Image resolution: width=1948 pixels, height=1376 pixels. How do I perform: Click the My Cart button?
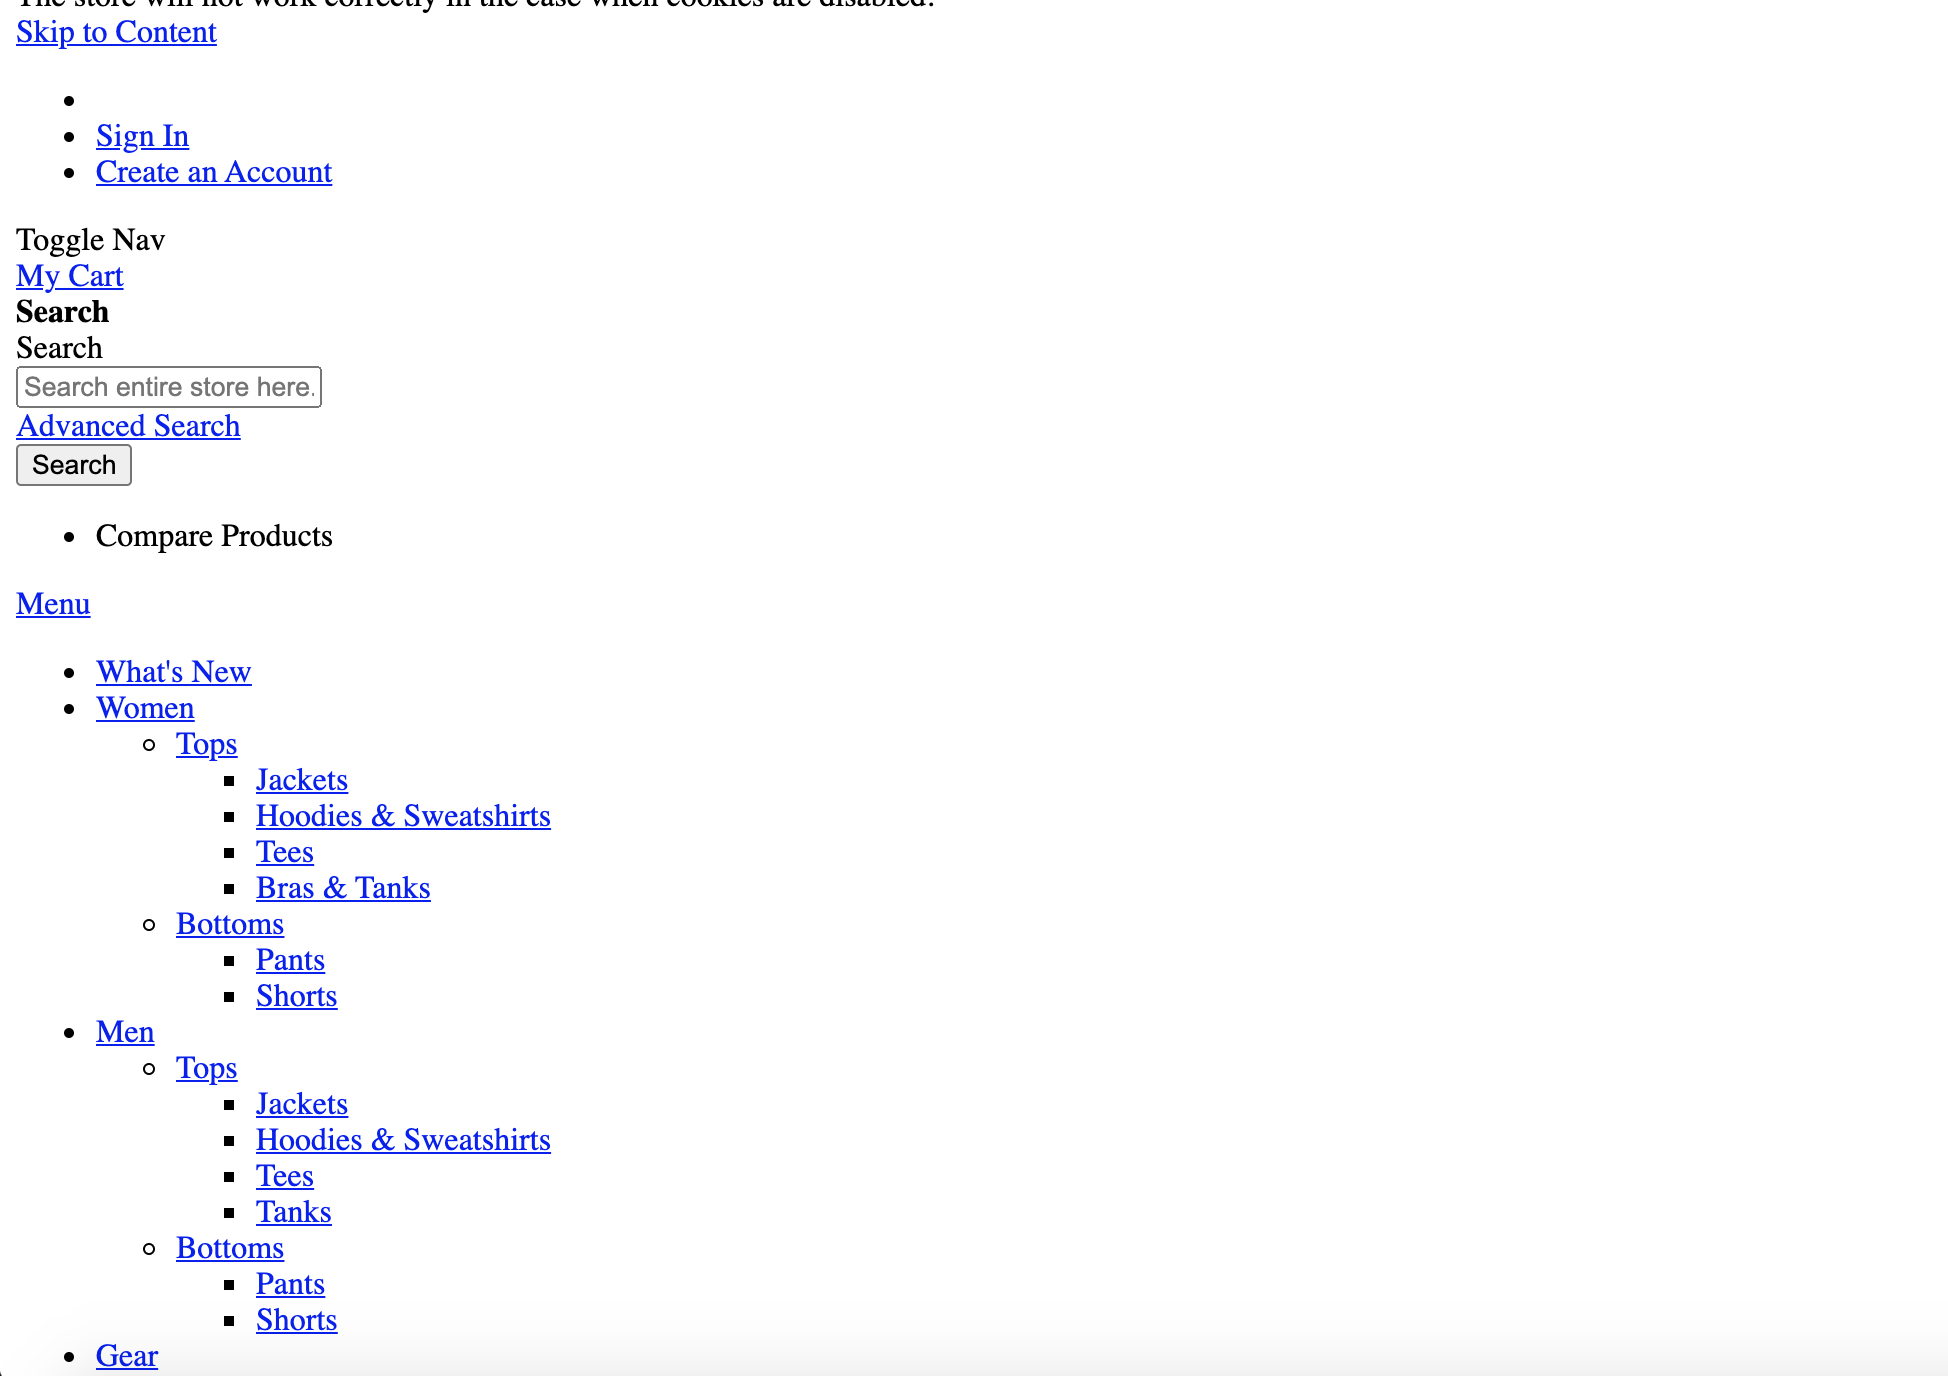(x=69, y=275)
